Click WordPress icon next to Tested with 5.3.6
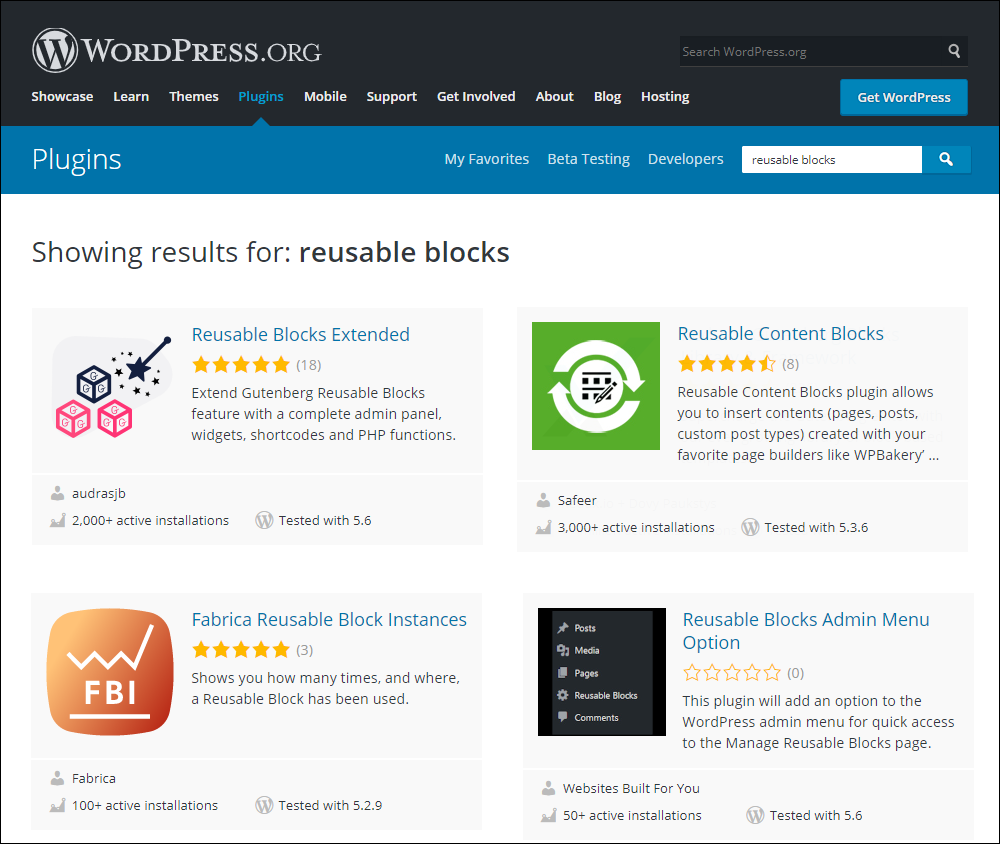The height and width of the screenshot is (844, 1000). pos(750,528)
